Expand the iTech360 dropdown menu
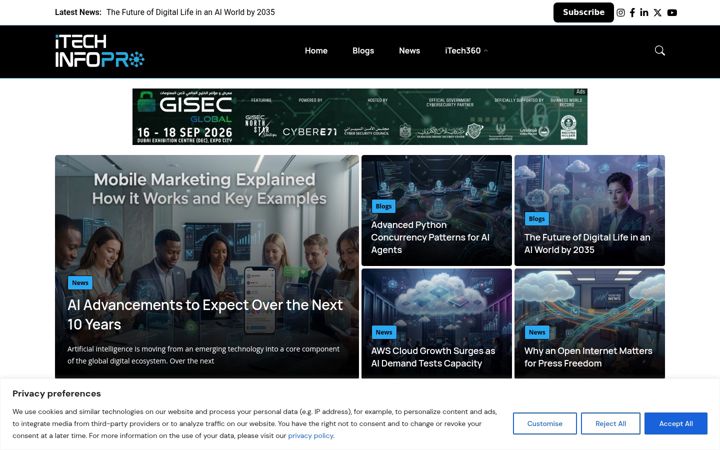The height and width of the screenshot is (450, 720). click(x=466, y=51)
